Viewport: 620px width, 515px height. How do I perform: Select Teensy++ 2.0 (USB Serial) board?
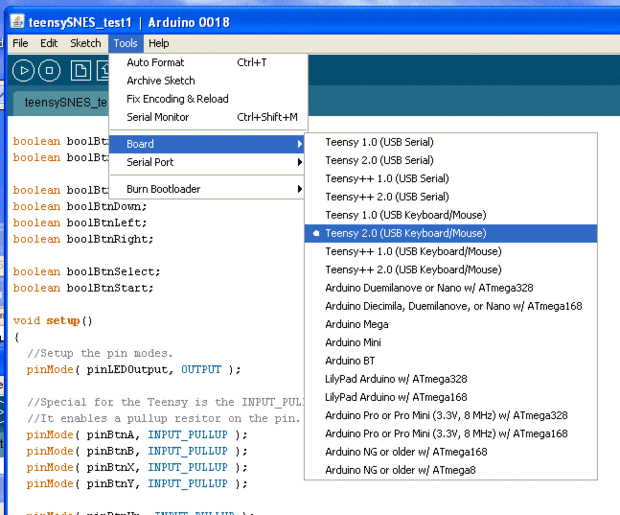[451, 197]
